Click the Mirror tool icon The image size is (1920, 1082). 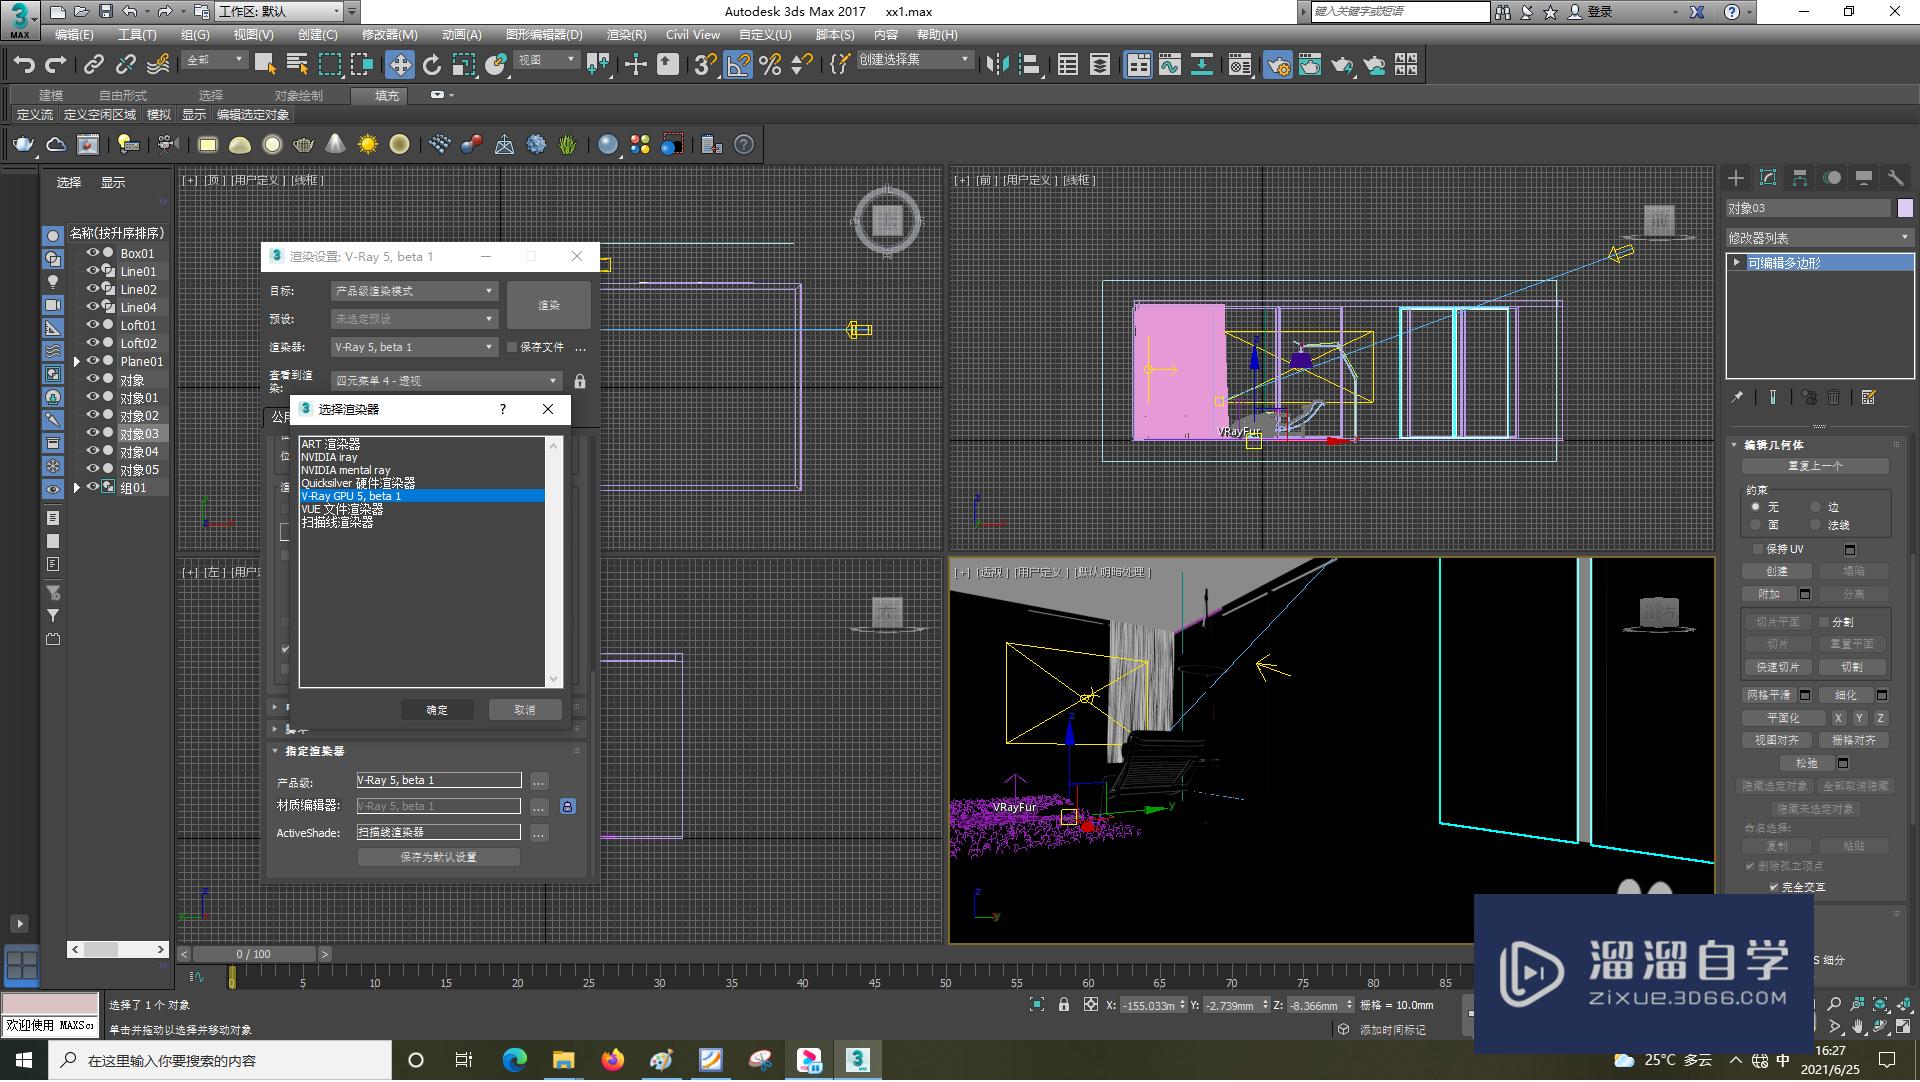click(997, 65)
